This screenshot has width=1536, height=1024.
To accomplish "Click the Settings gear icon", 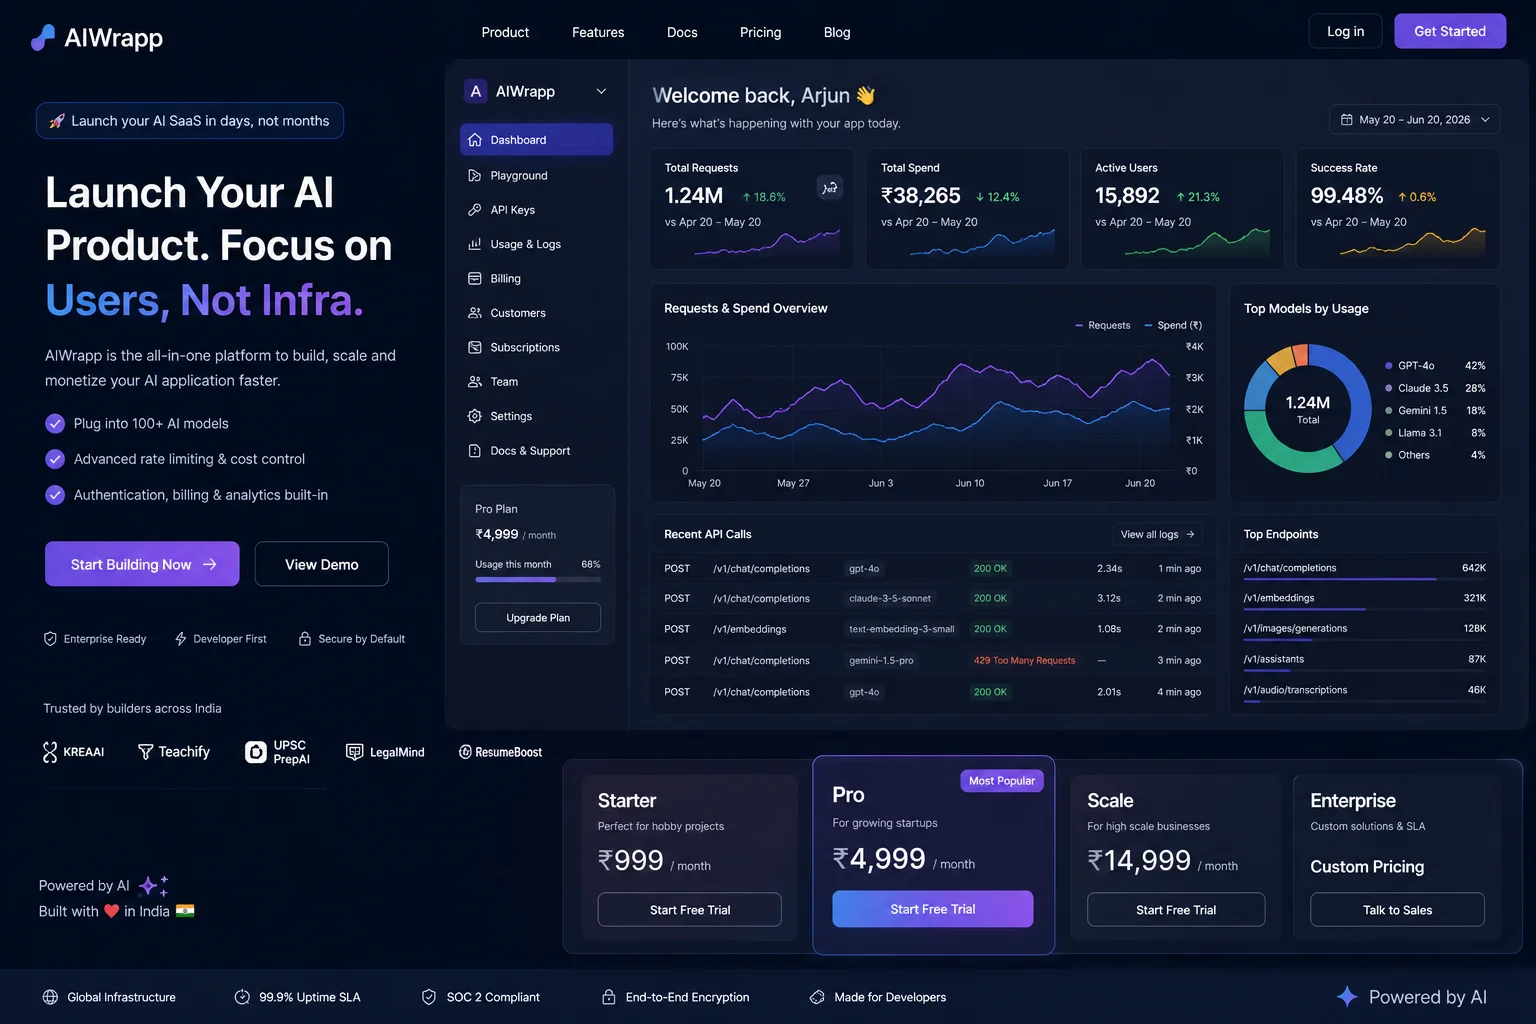I will pos(475,416).
